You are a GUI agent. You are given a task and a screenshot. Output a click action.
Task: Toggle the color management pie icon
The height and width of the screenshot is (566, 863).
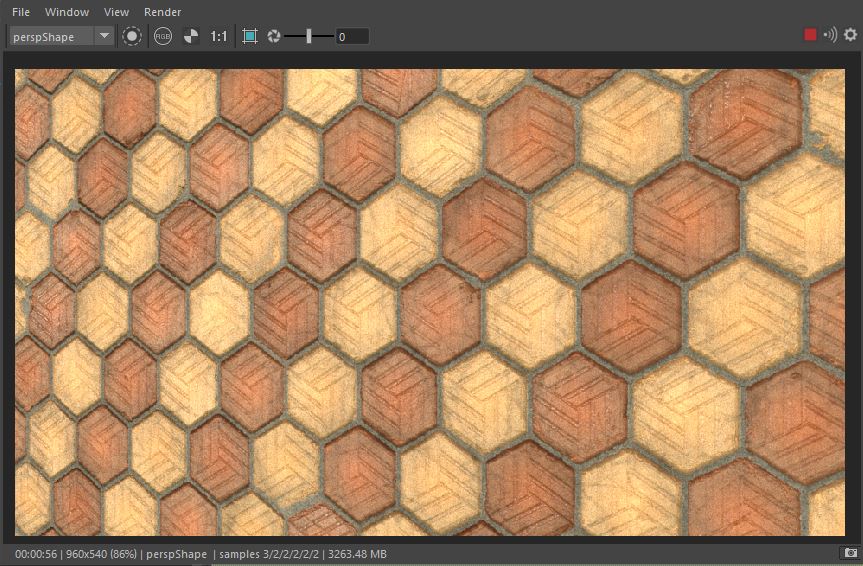point(190,36)
